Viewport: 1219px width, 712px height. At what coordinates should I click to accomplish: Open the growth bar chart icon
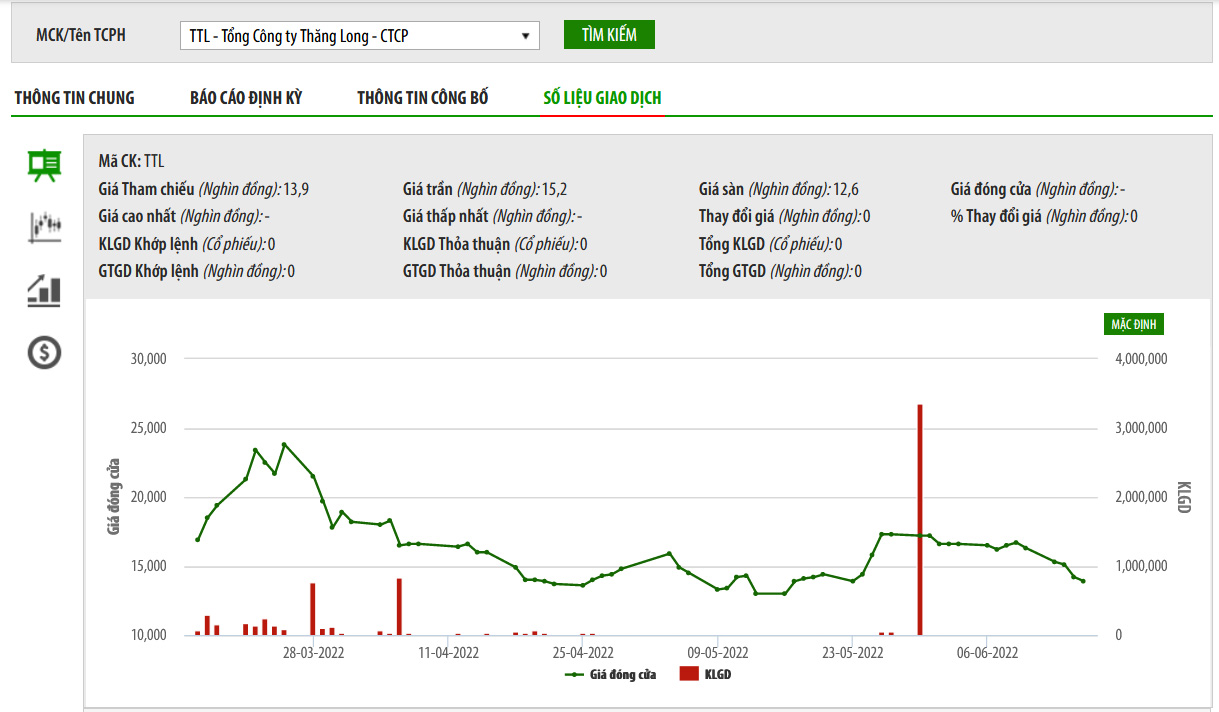[x=44, y=291]
